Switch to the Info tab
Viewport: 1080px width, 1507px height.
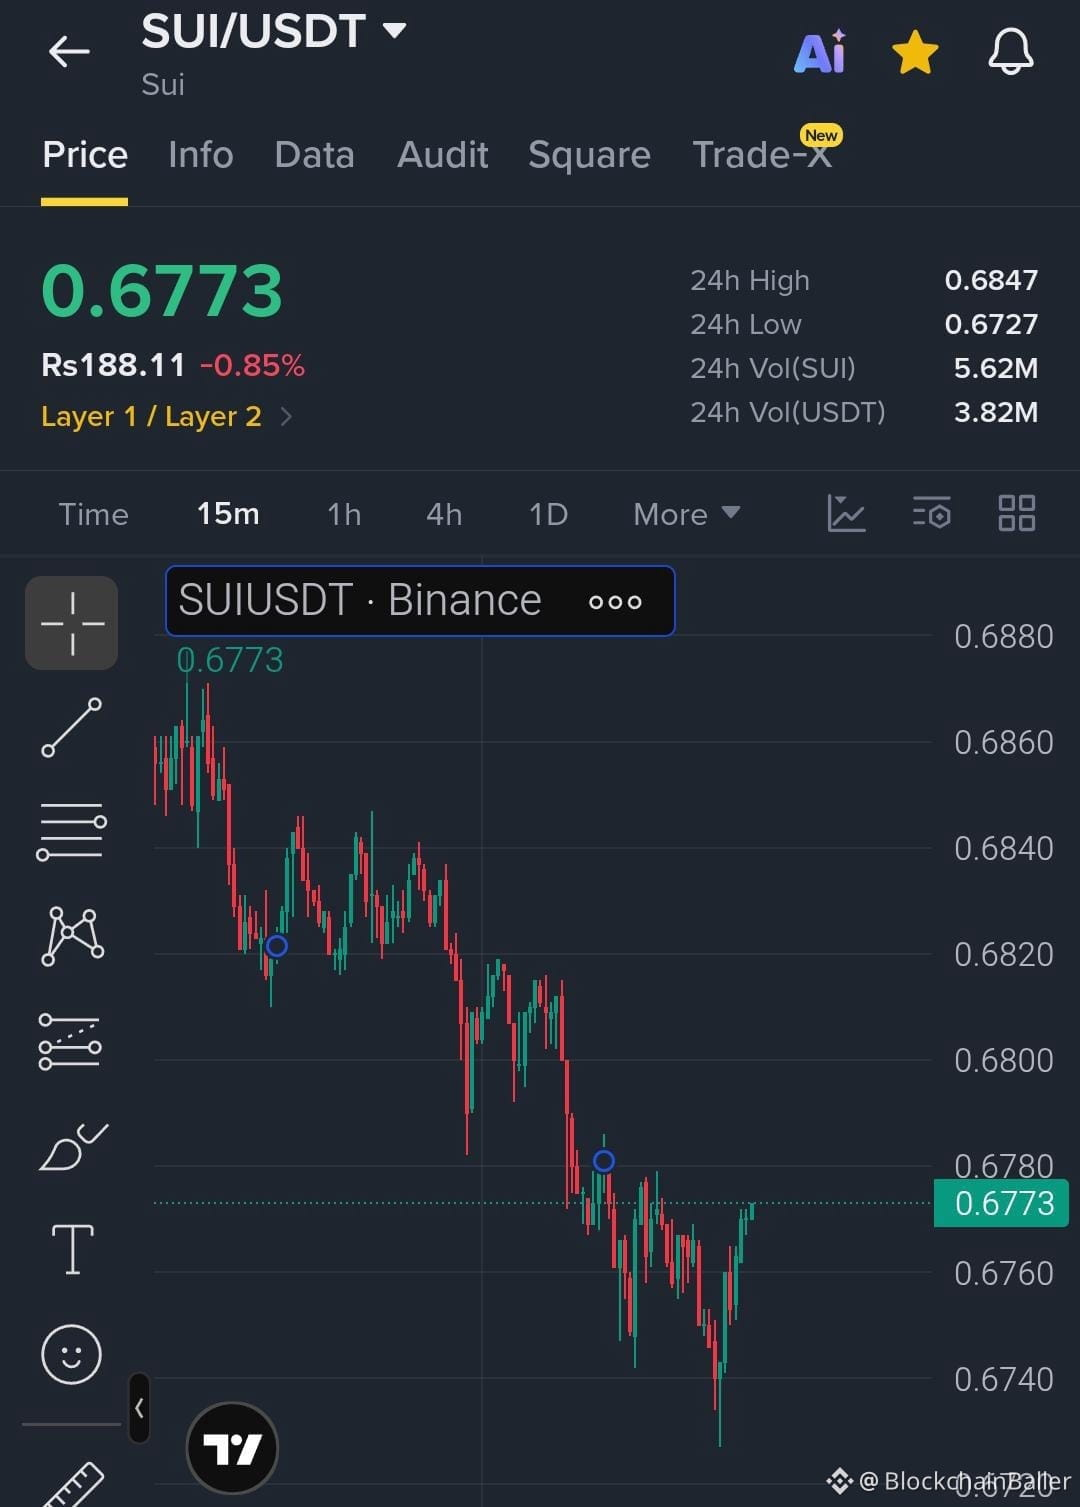tap(200, 155)
